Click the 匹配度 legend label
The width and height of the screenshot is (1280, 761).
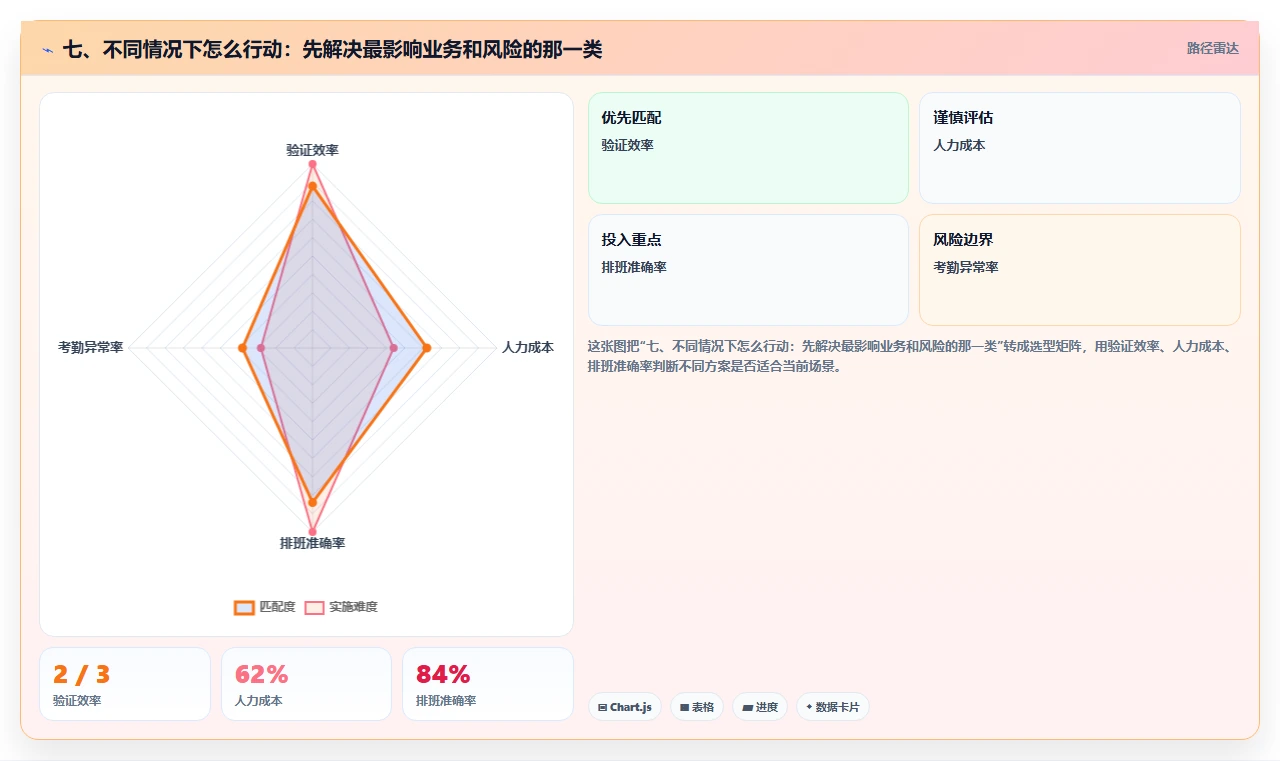coord(277,607)
